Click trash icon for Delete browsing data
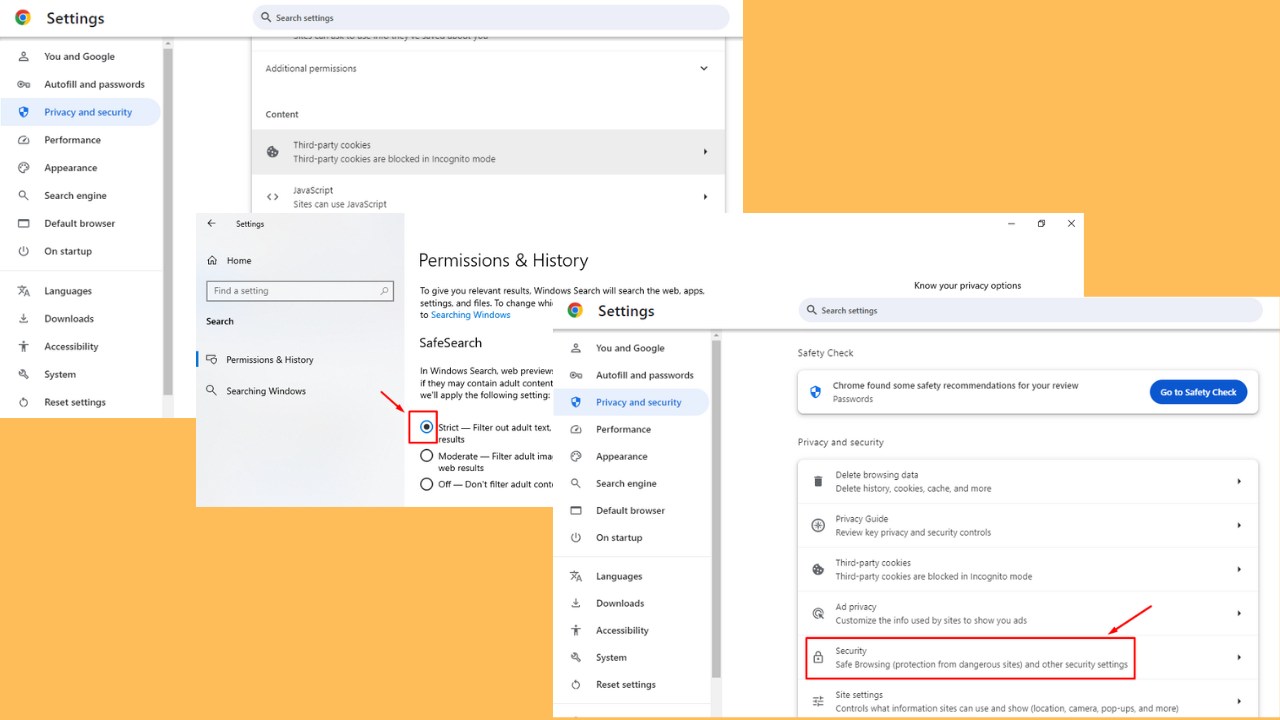Viewport: 1280px width, 720px height. [818, 482]
